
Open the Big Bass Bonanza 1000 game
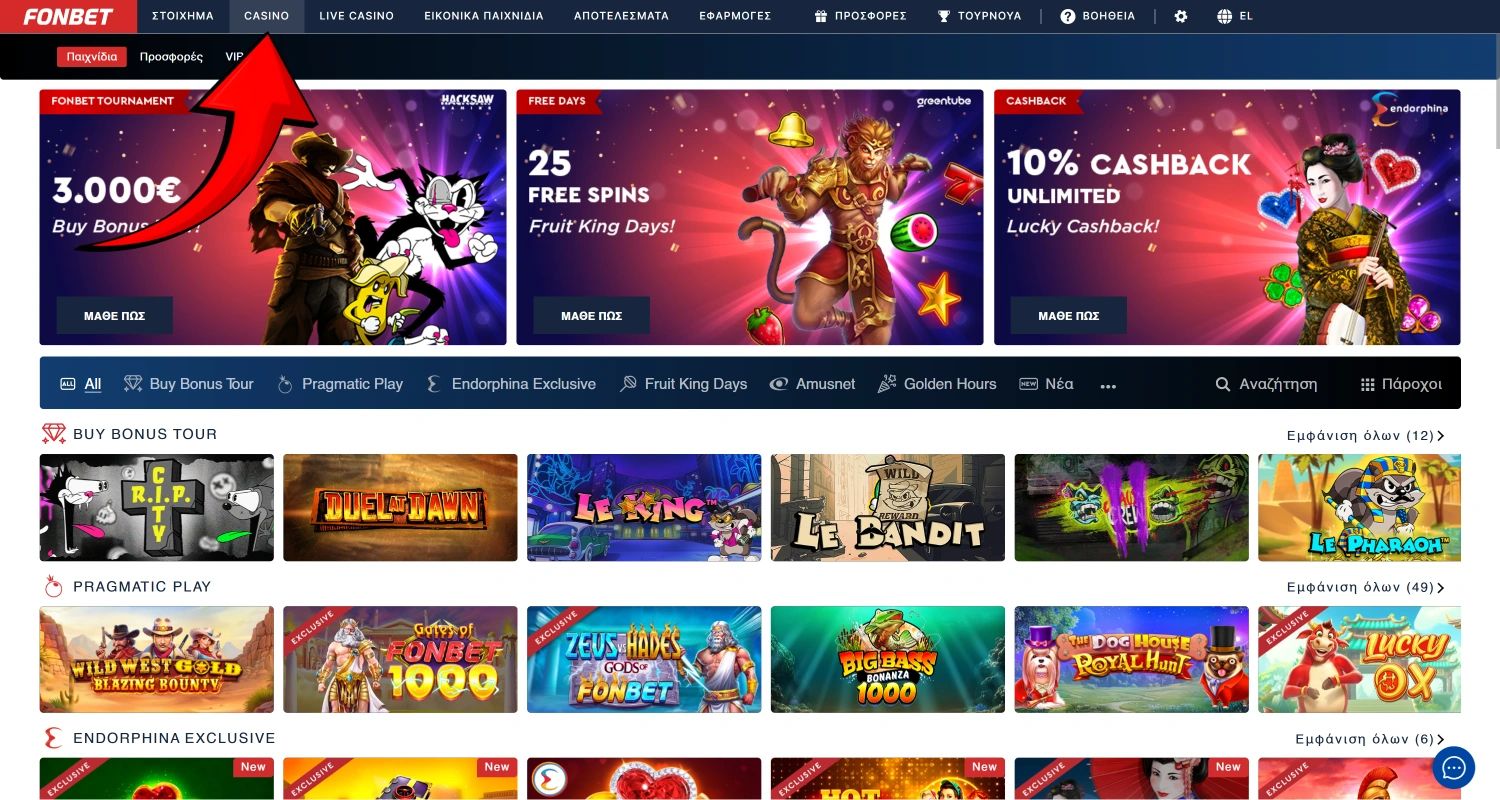(888, 659)
